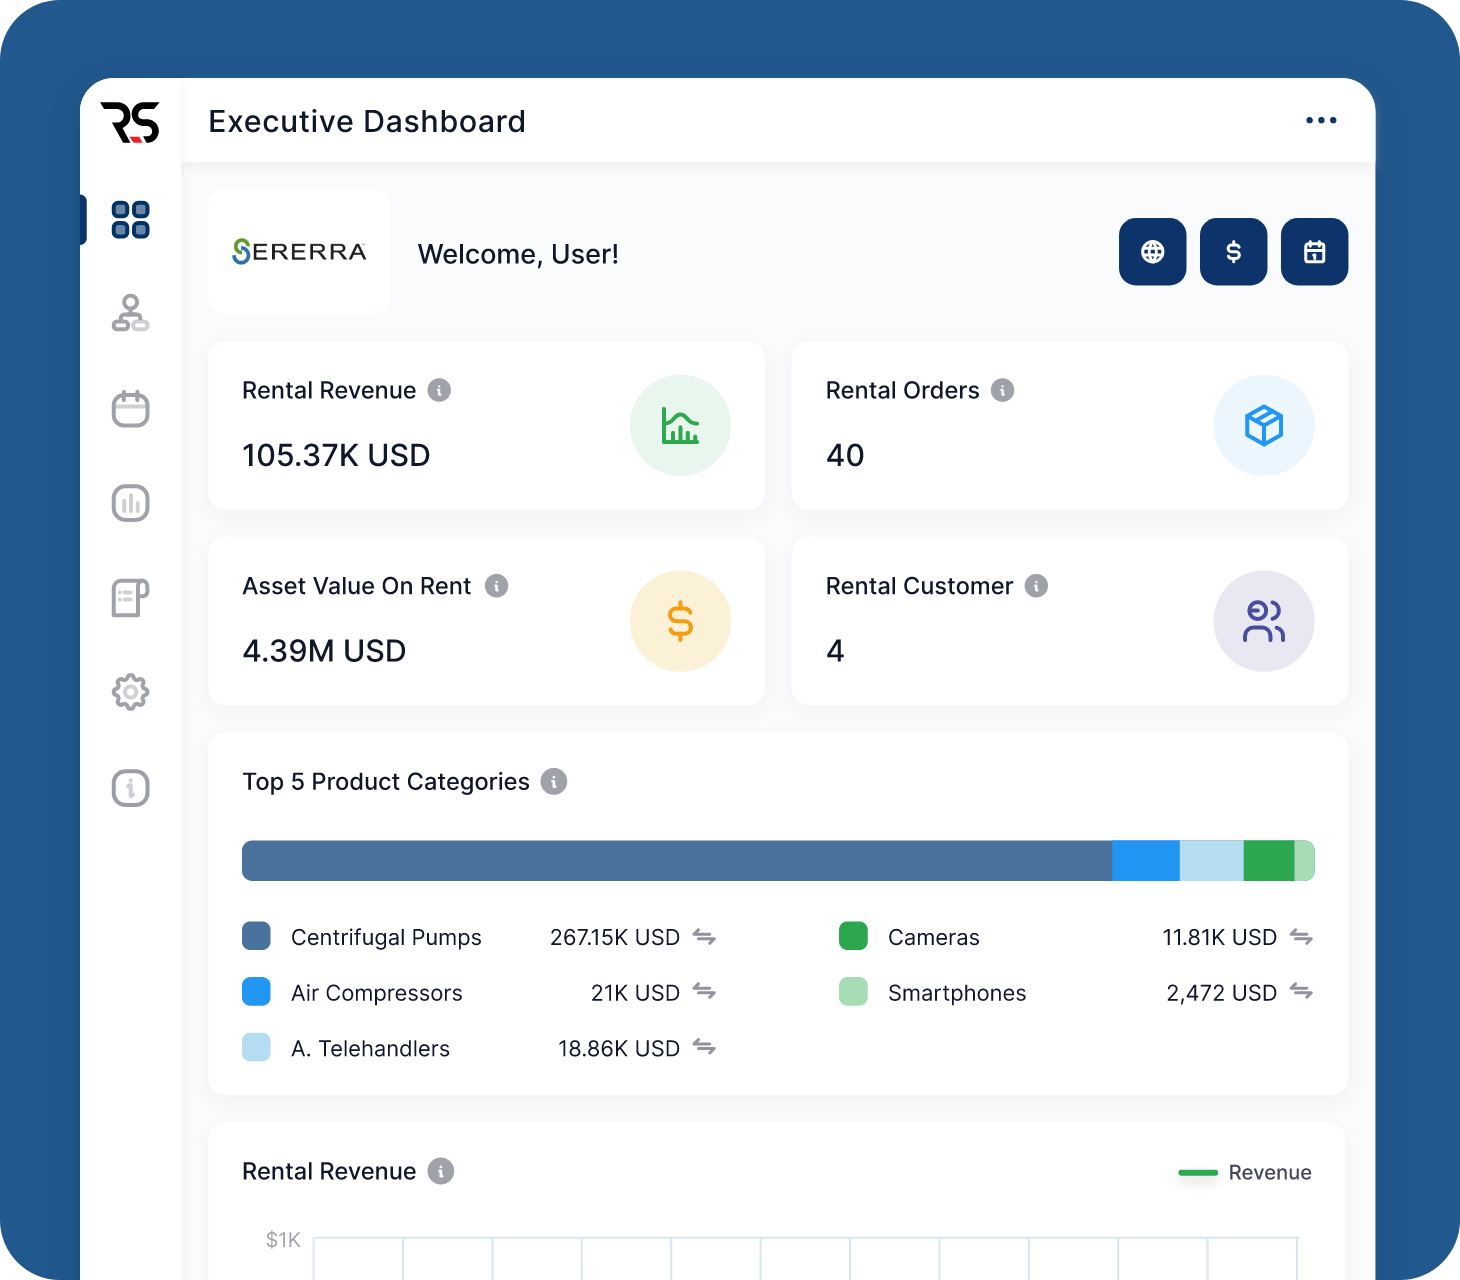Viewport: 1460px width, 1280px height.
Task: Click the Rental Orders count 40
Action: 845,455
